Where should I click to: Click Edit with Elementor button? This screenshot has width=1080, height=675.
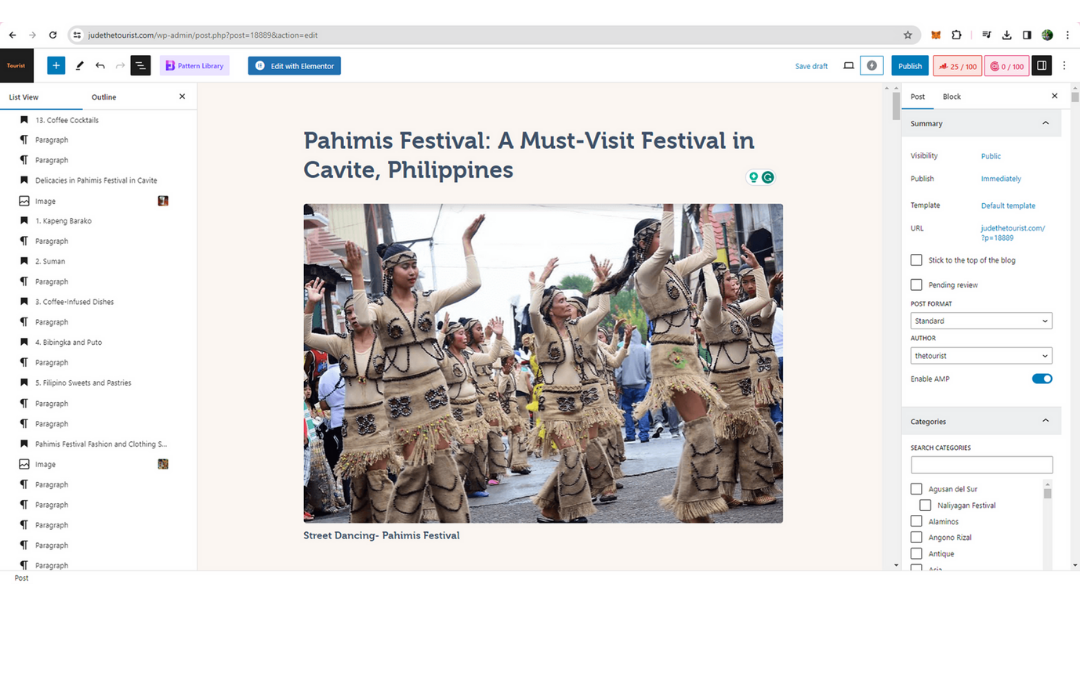coord(294,65)
